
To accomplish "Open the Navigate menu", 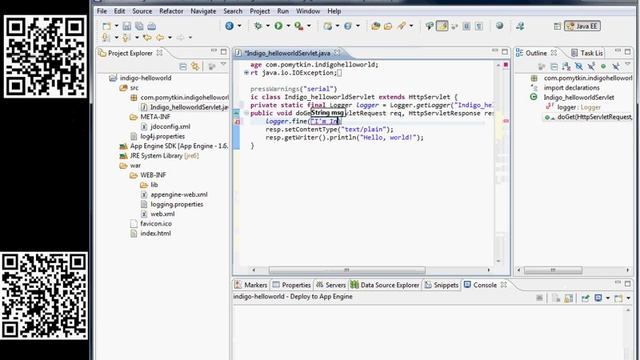I will (x=203, y=11).
